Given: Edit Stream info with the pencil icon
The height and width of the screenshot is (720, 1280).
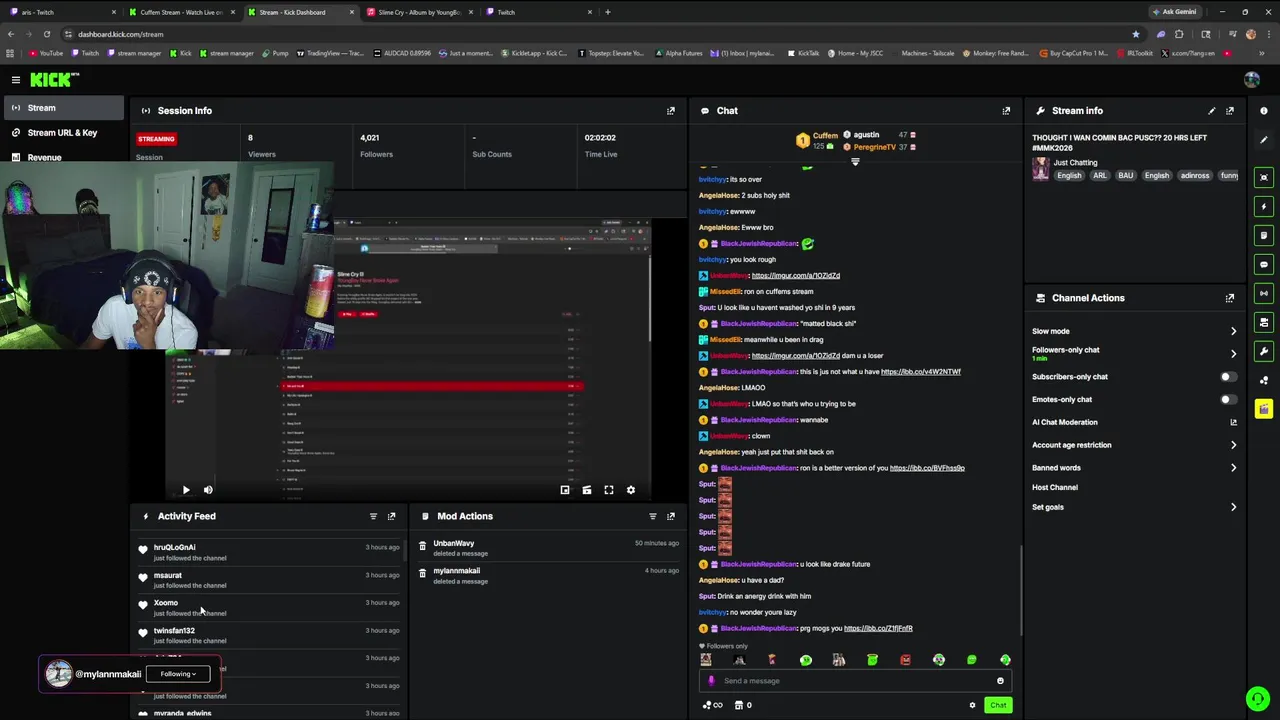Looking at the screenshot, I should pyautogui.click(x=1212, y=111).
